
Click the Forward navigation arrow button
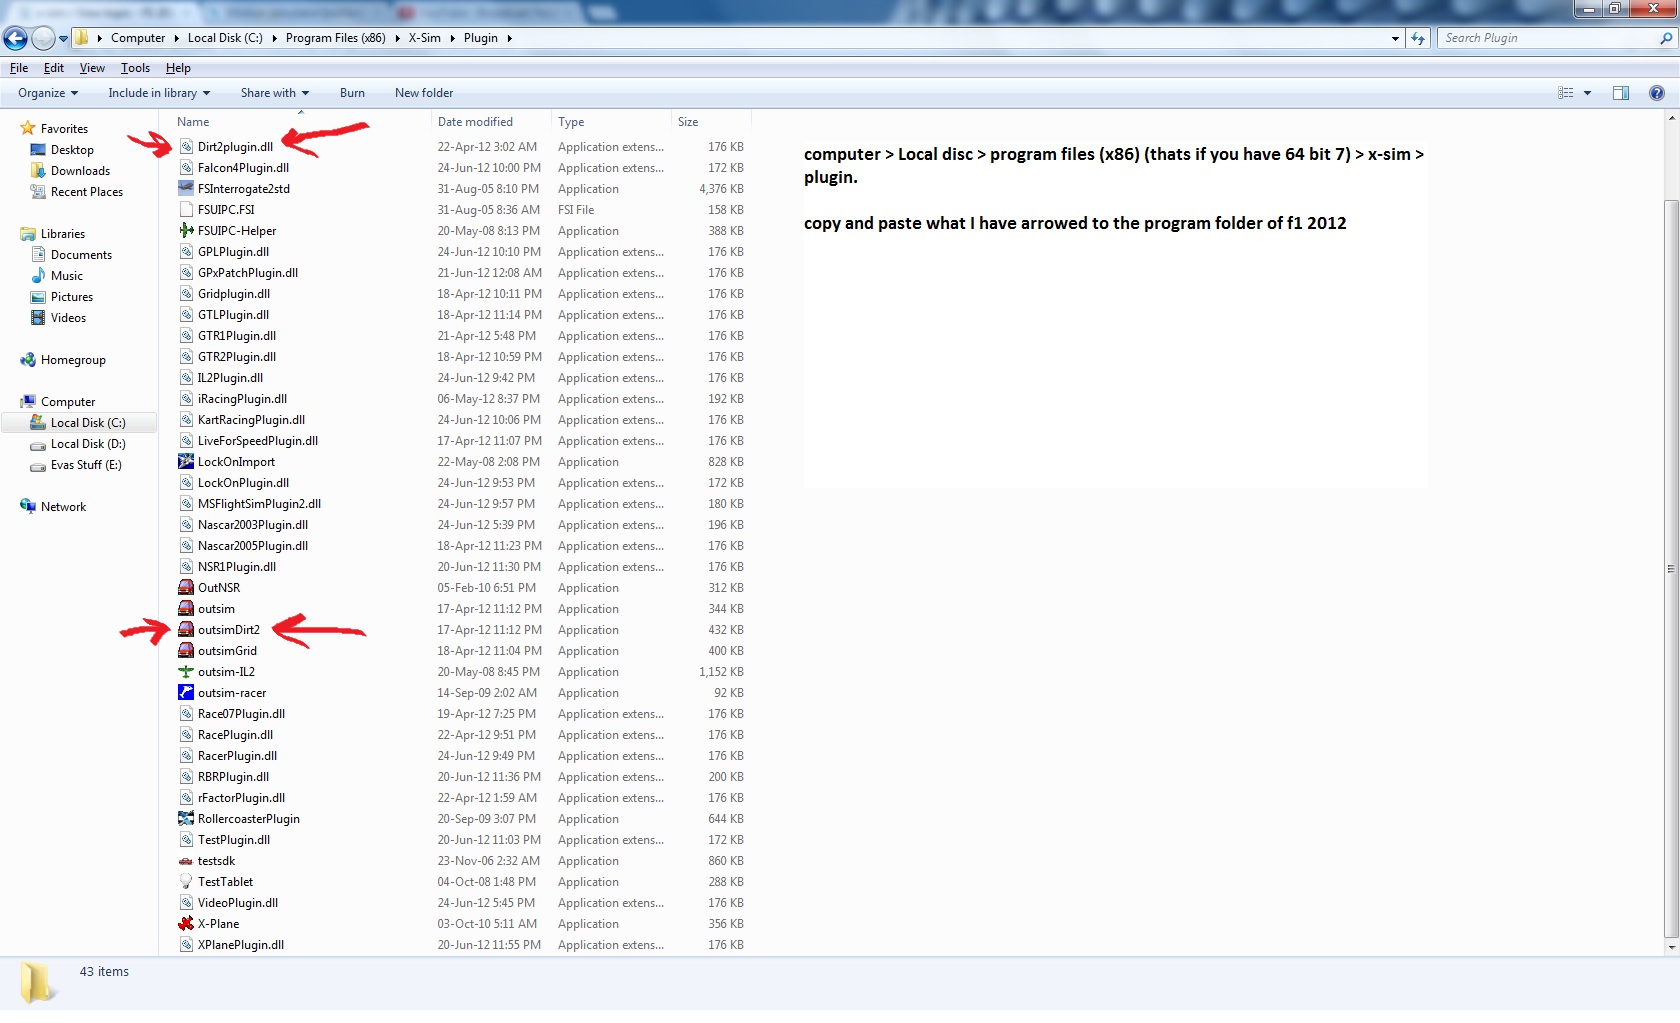coord(43,38)
